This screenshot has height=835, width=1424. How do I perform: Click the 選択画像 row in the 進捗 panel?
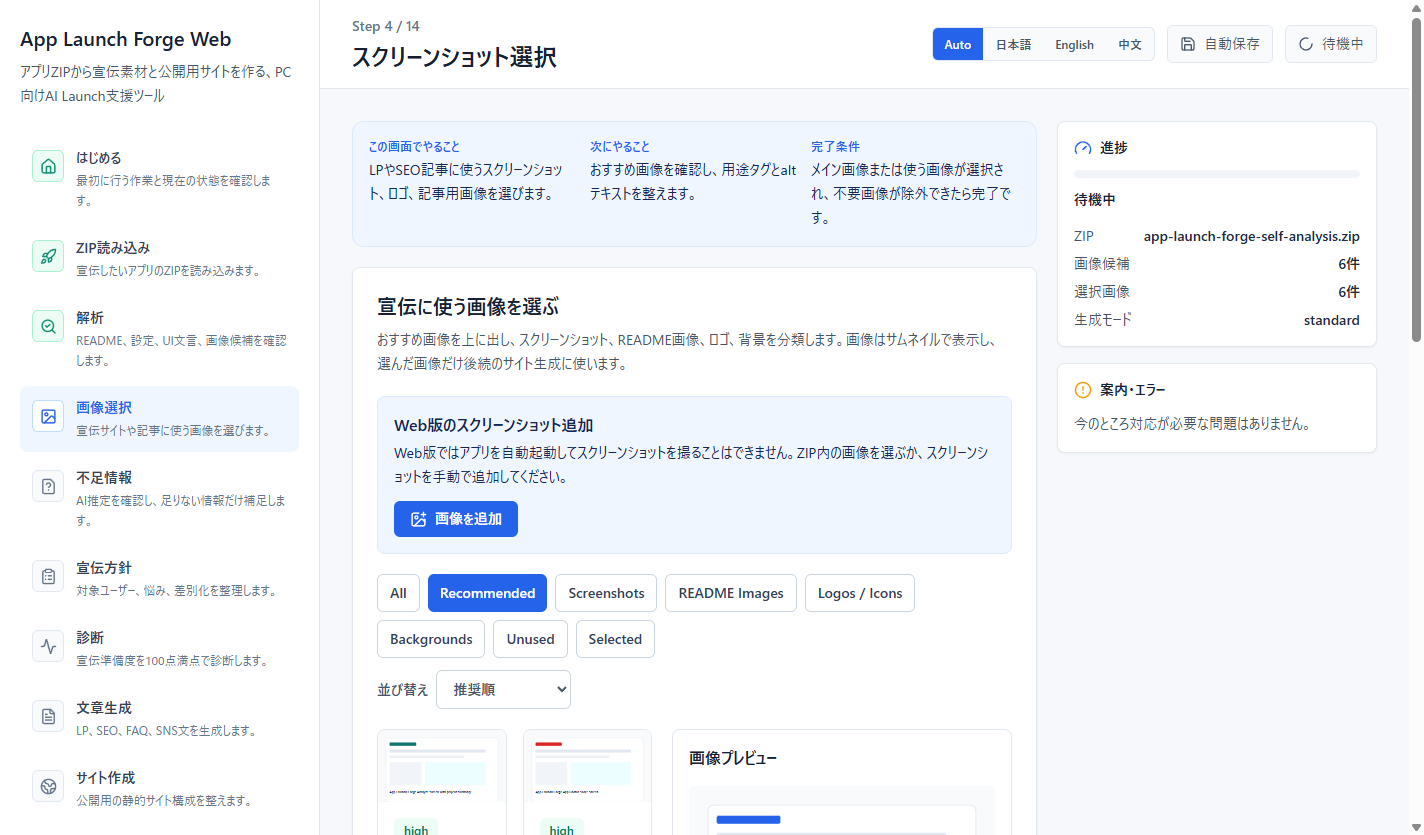tap(1217, 292)
